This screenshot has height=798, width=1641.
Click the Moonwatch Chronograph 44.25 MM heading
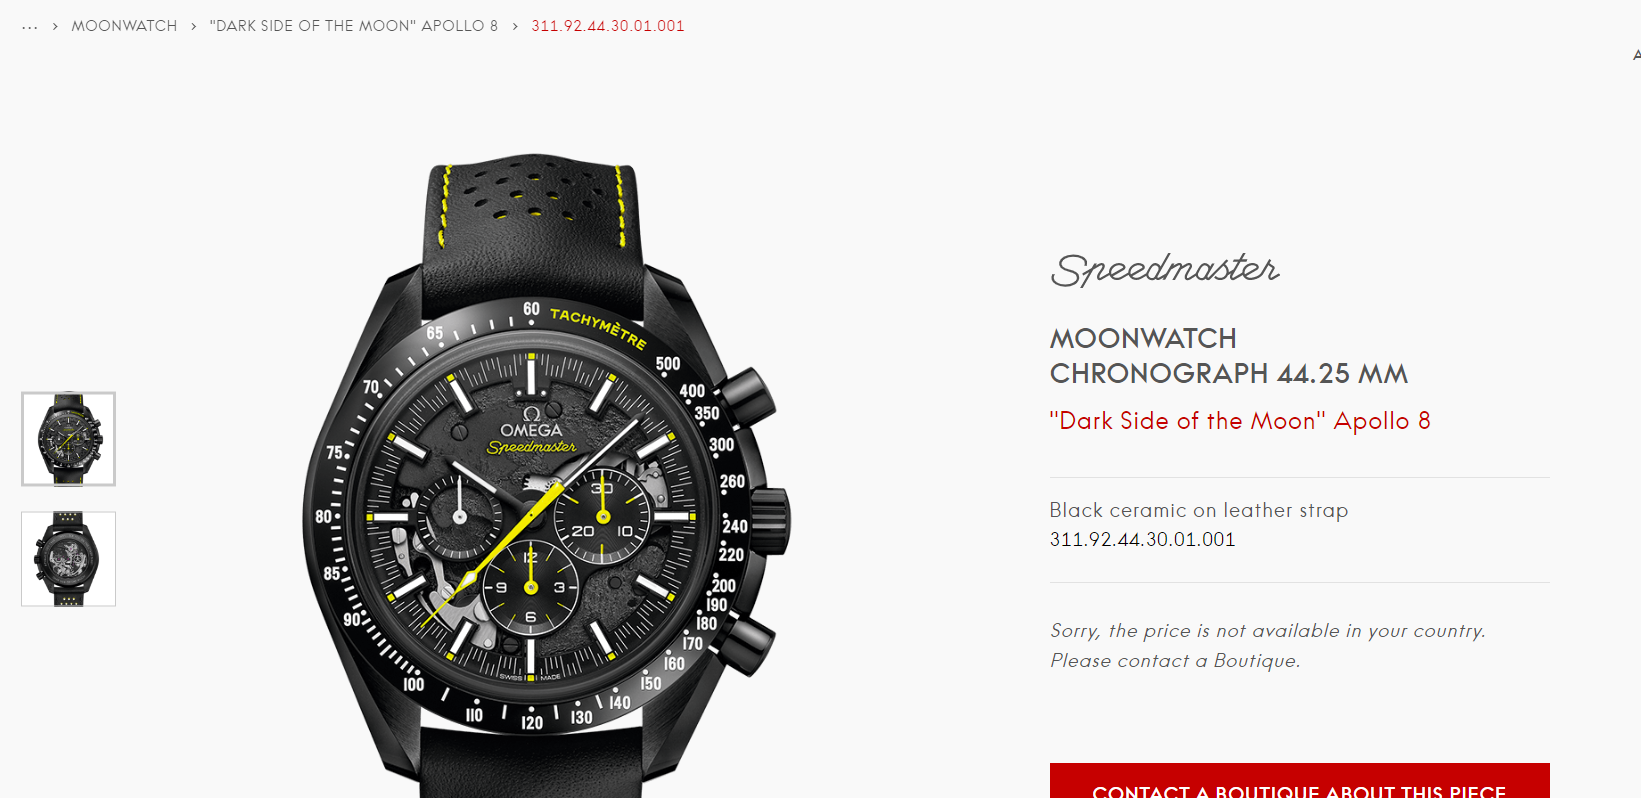(1229, 356)
